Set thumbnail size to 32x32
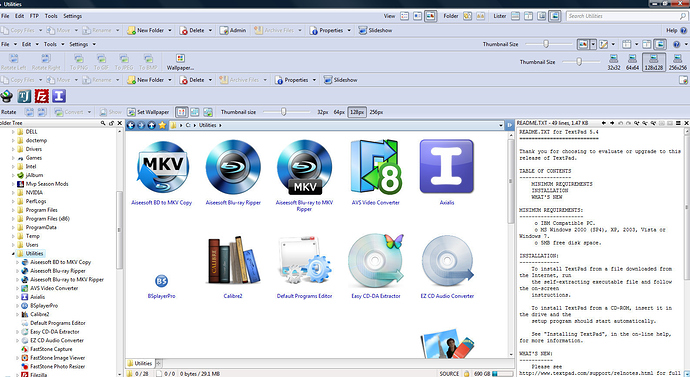The image size is (690, 377). click(x=613, y=62)
